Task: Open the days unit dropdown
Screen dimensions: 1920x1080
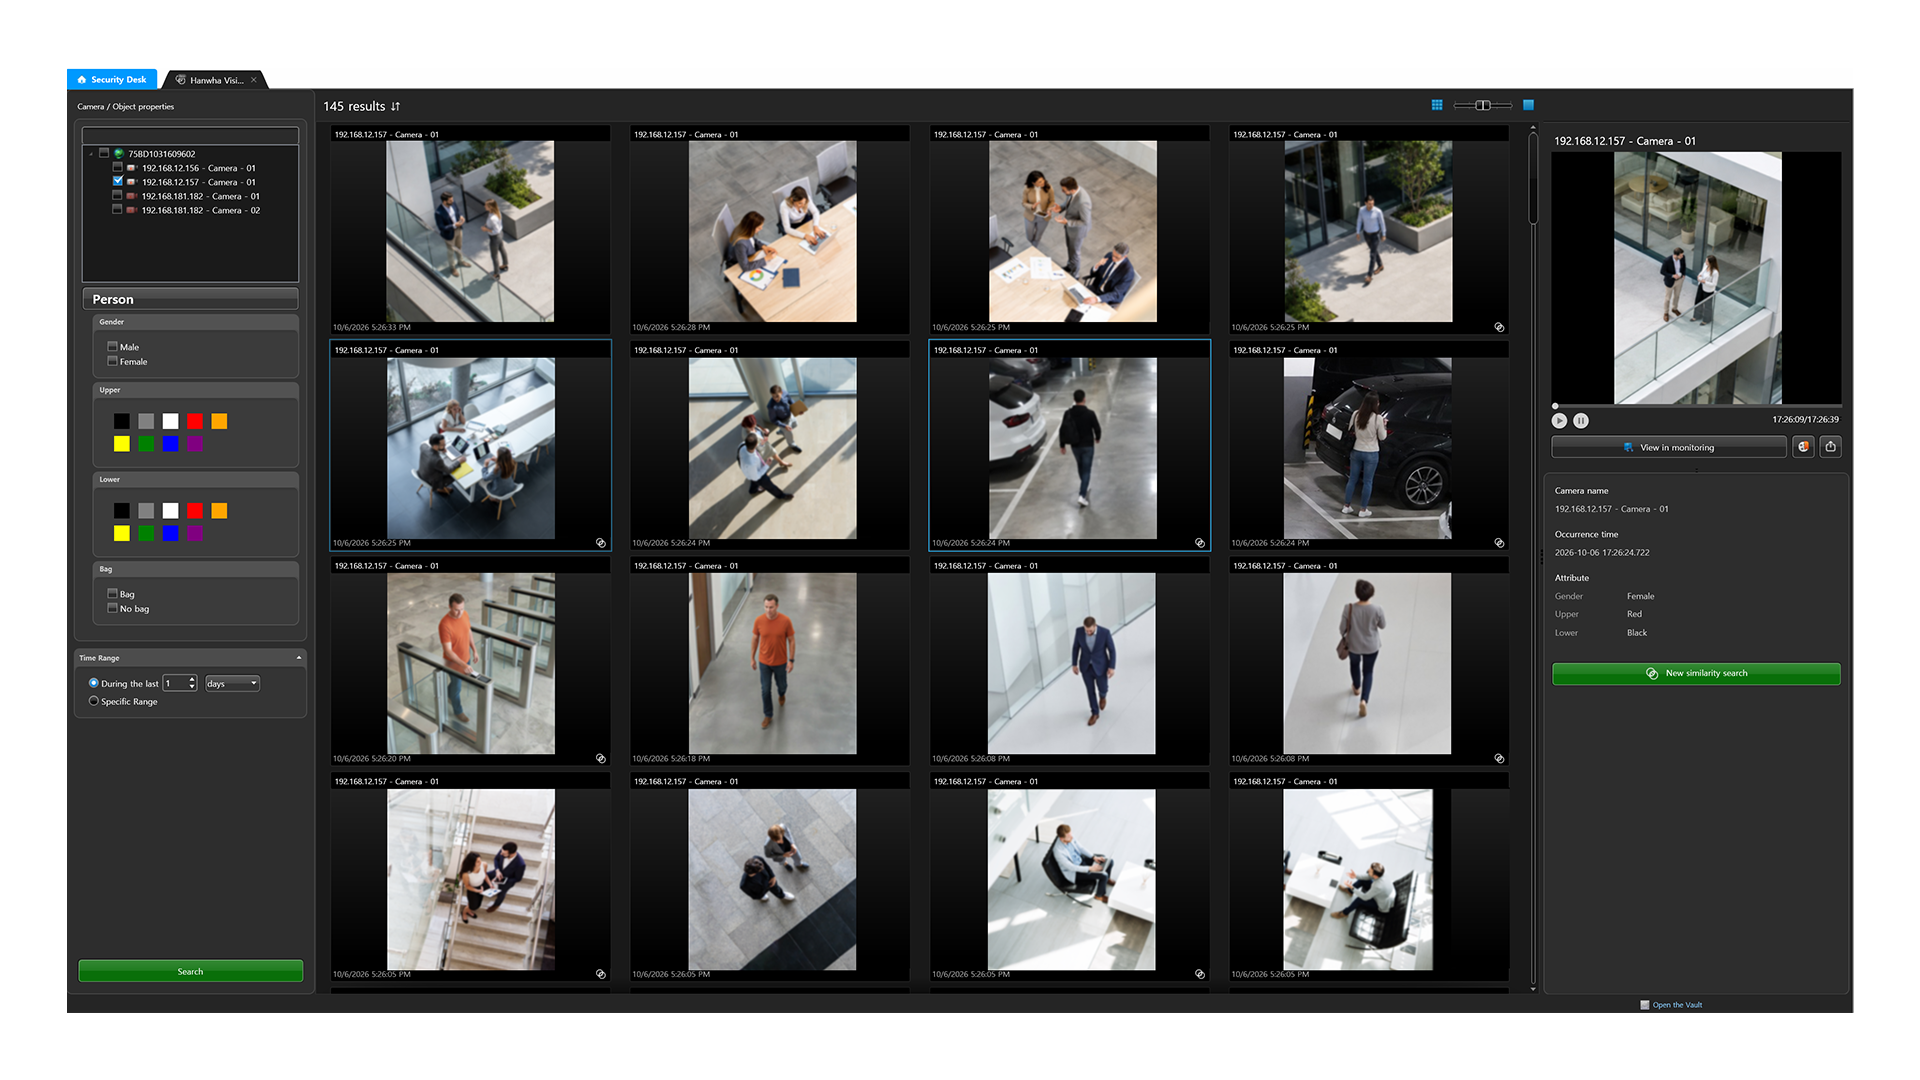Action: pos(232,684)
